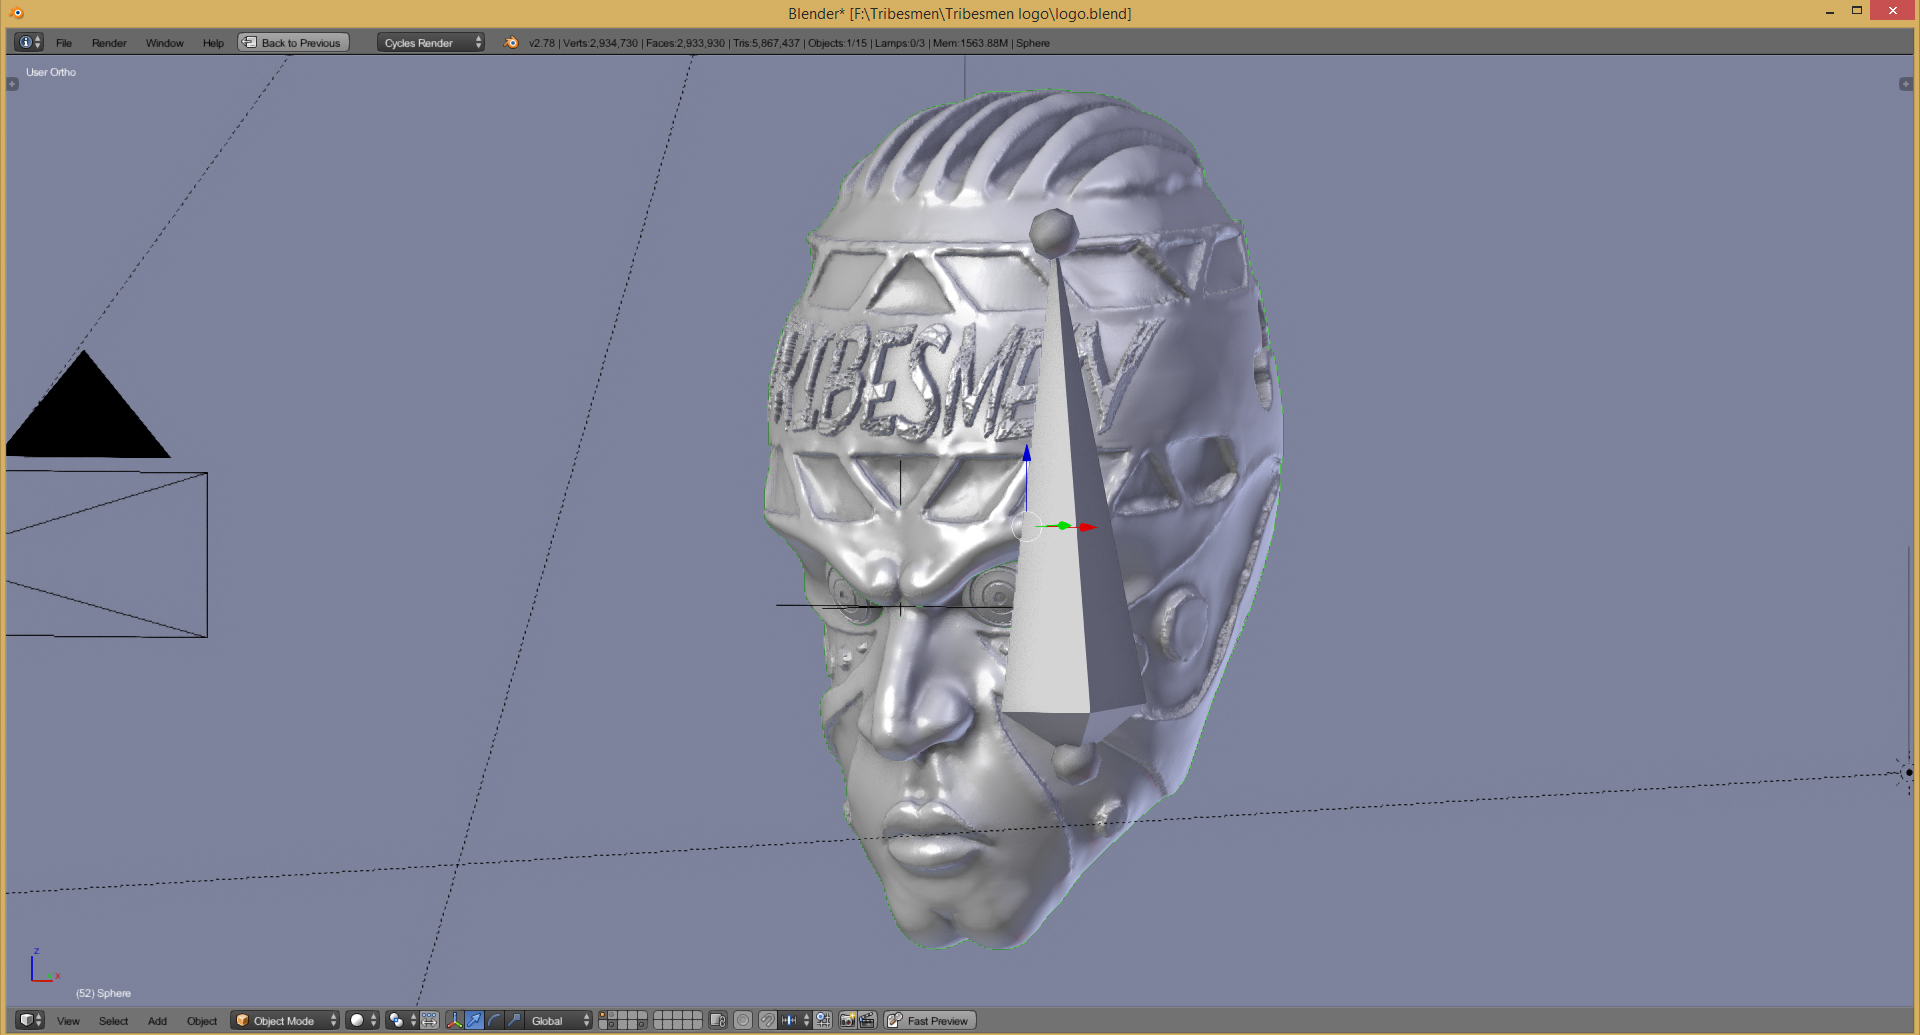Open the snap element type selector
Screen dimensions: 1920x1035
point(795,1020)
